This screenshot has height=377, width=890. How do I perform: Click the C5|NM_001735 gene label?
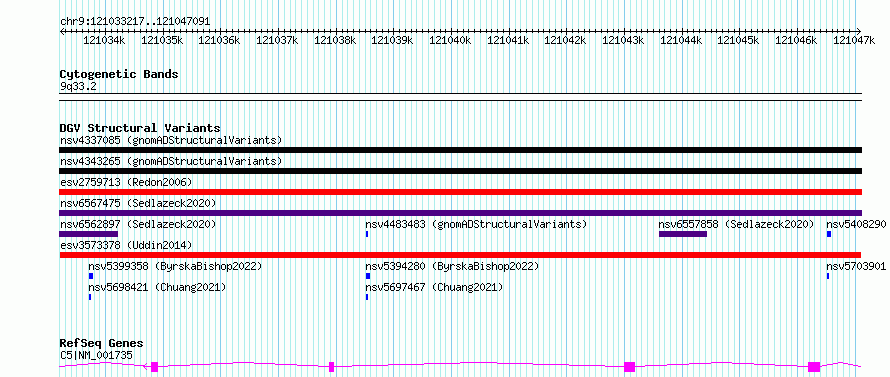[96, 355]
